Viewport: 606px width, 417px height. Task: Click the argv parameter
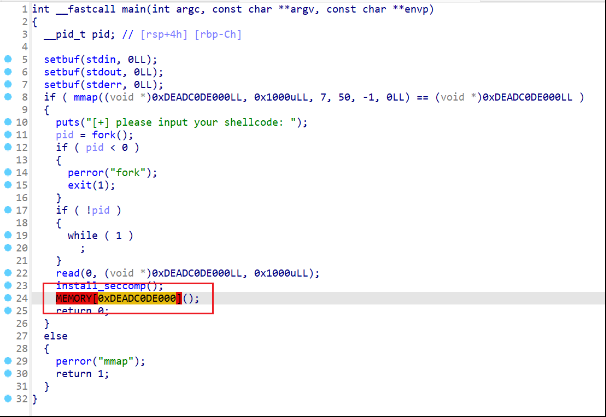pos(302,9)
